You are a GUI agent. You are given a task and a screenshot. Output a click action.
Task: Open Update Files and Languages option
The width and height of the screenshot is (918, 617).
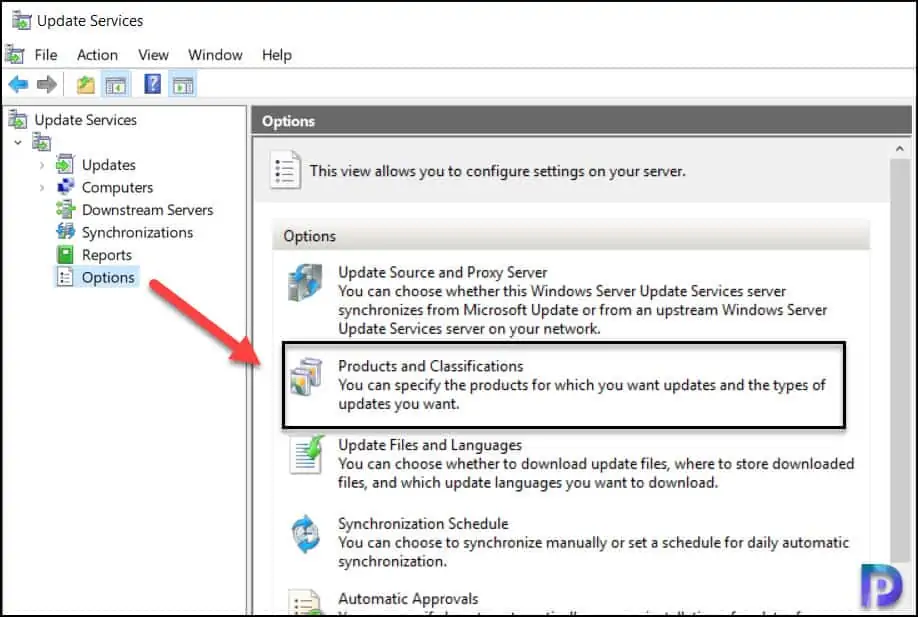(430, 445)
